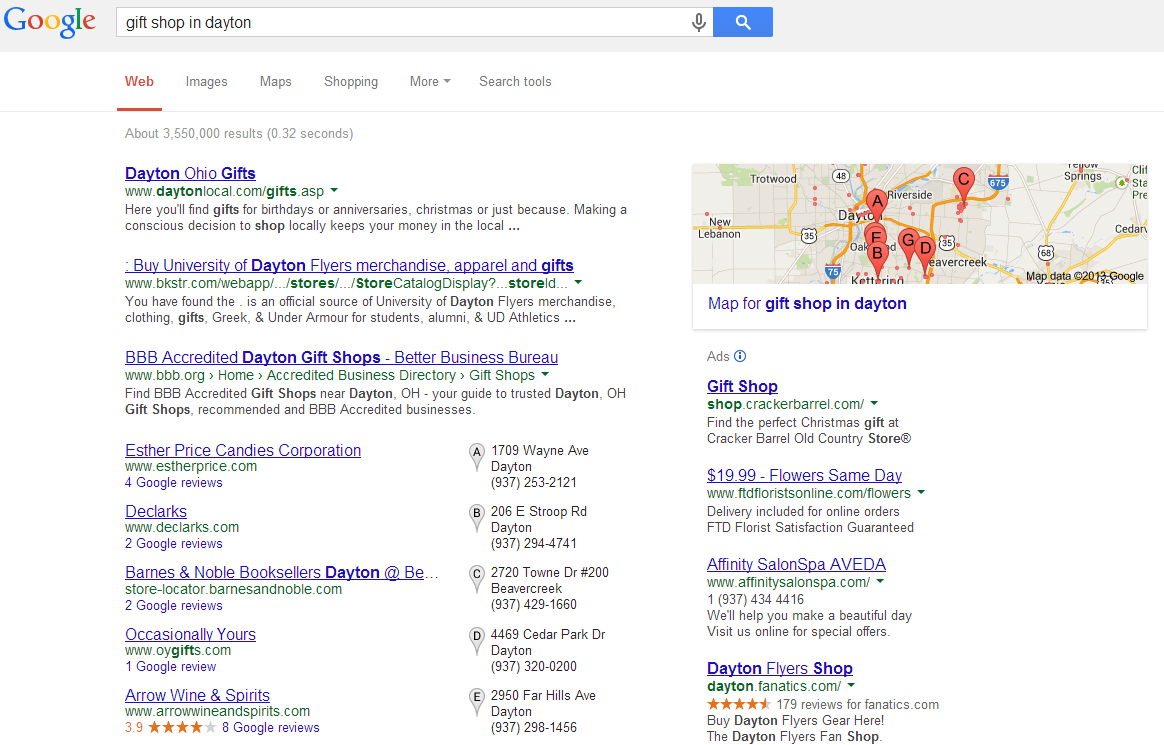Click the Ads info icon
The width and height of the screenshot is (1164, 745).
pyautogui.click(x=740, y=356)
